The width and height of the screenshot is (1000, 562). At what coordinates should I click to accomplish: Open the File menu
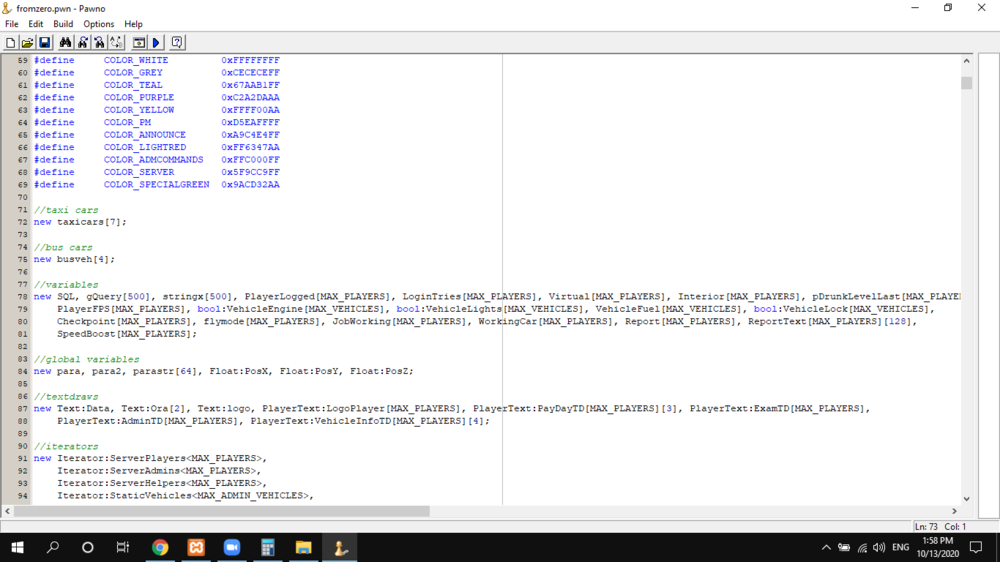(11, 24)
